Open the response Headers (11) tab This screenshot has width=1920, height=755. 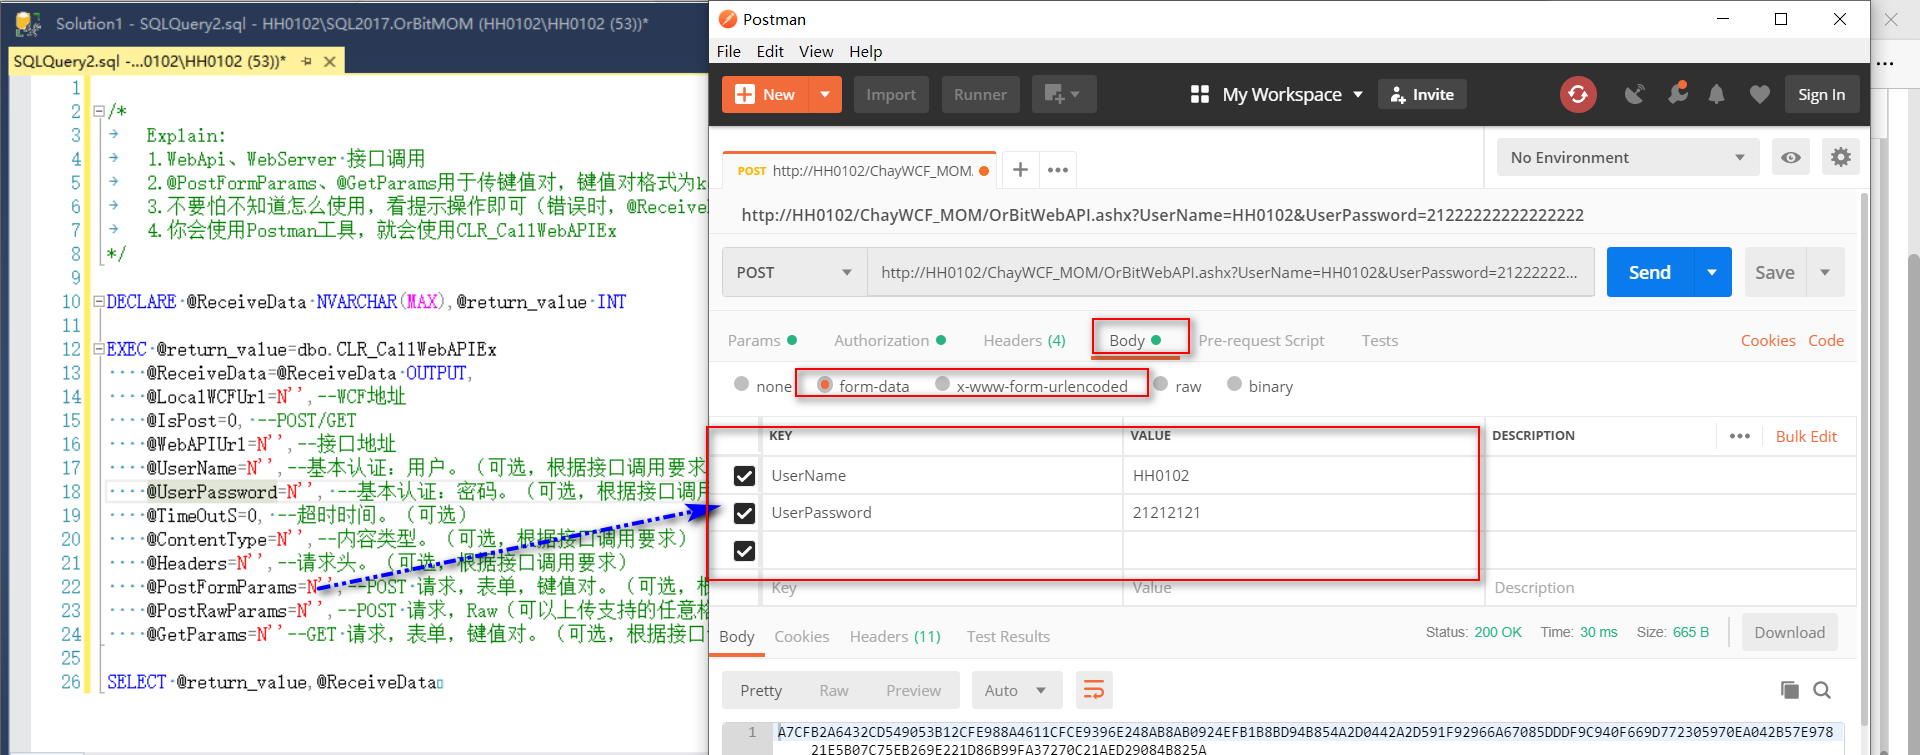click(895, 636)
